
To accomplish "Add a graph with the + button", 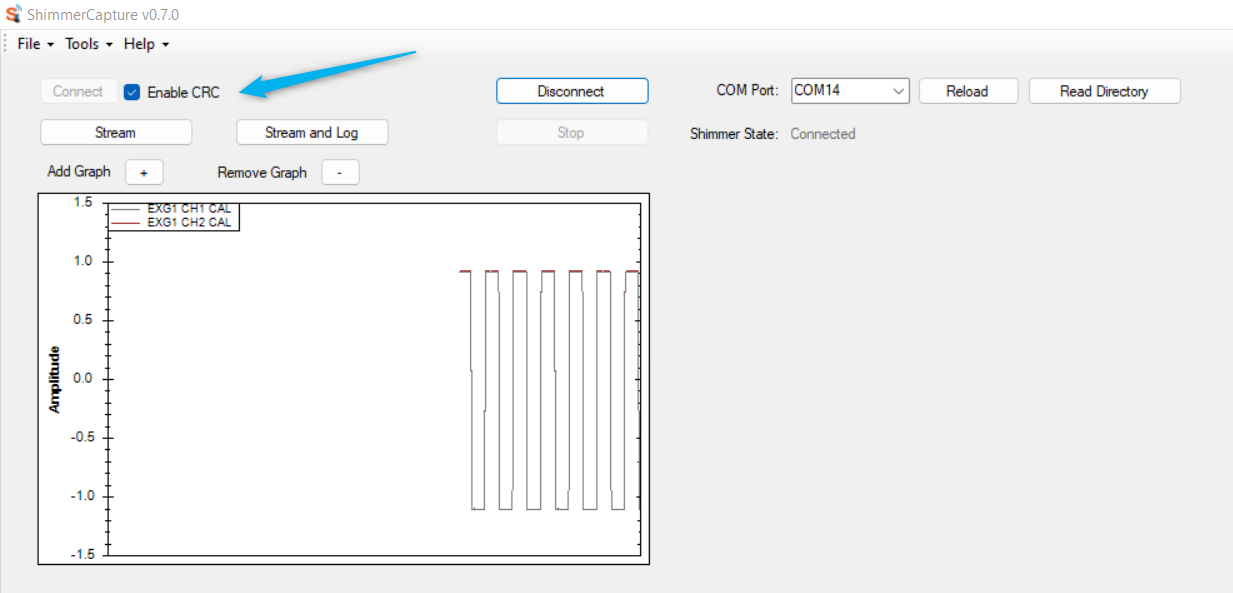I will 144,172.
